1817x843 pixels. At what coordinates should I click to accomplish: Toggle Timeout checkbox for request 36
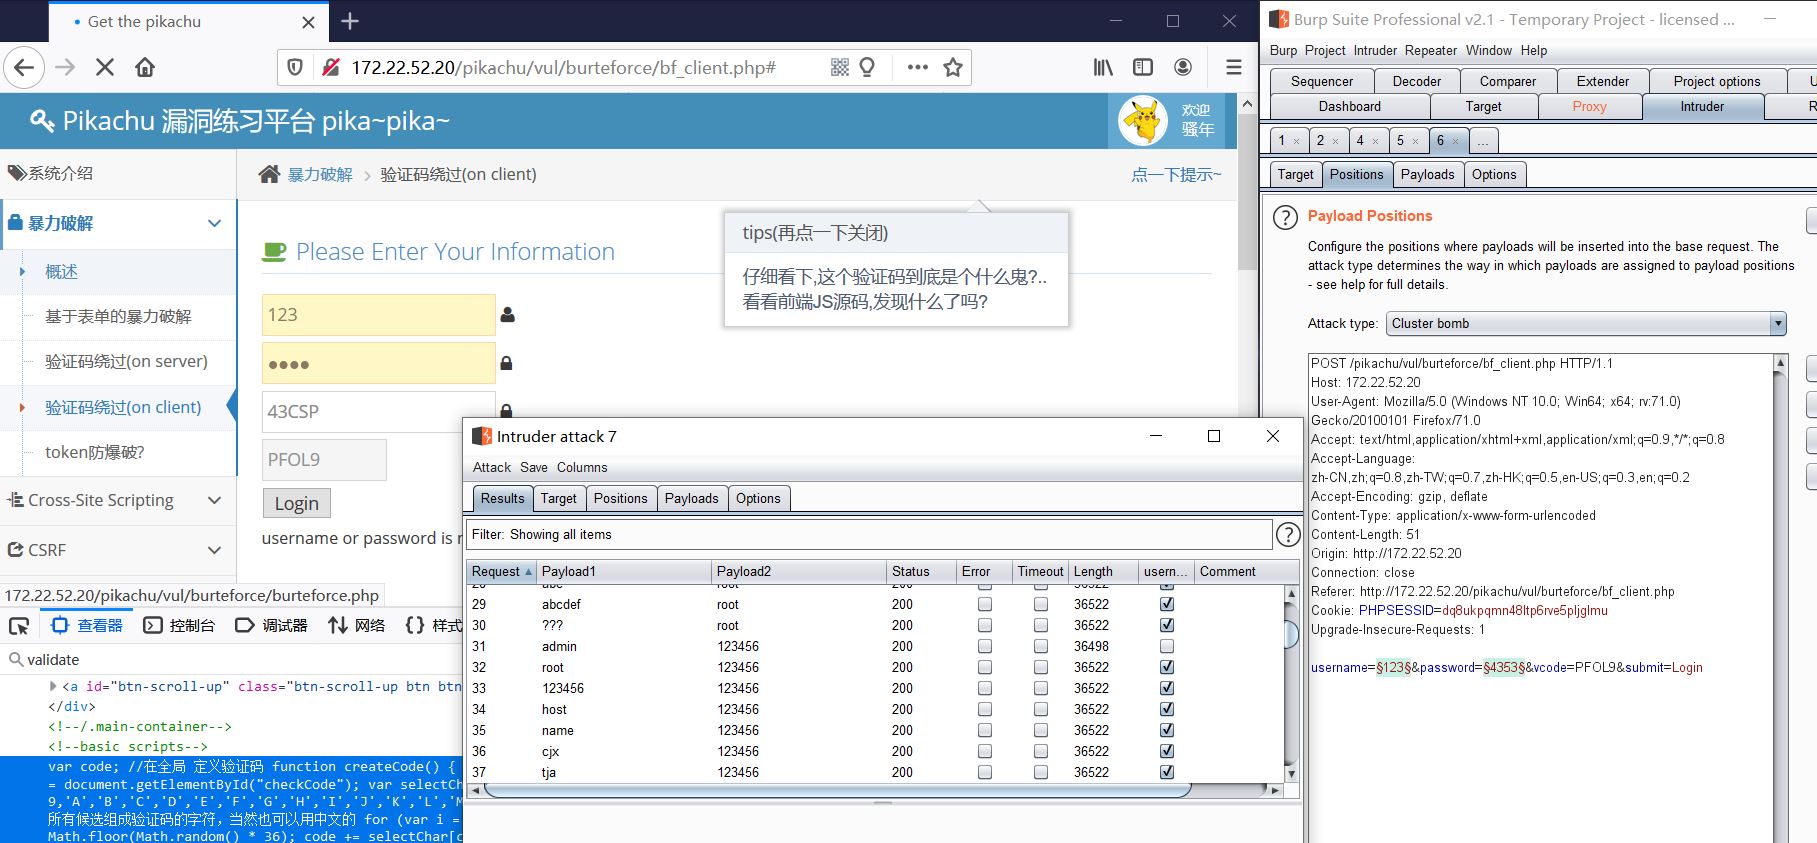(x=1041, y=751)
